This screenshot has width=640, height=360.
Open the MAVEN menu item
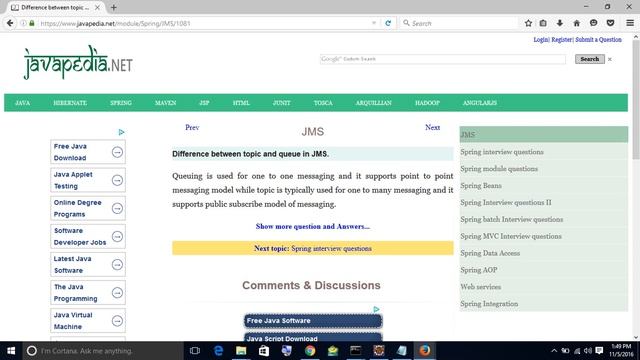tap(165, 103)
